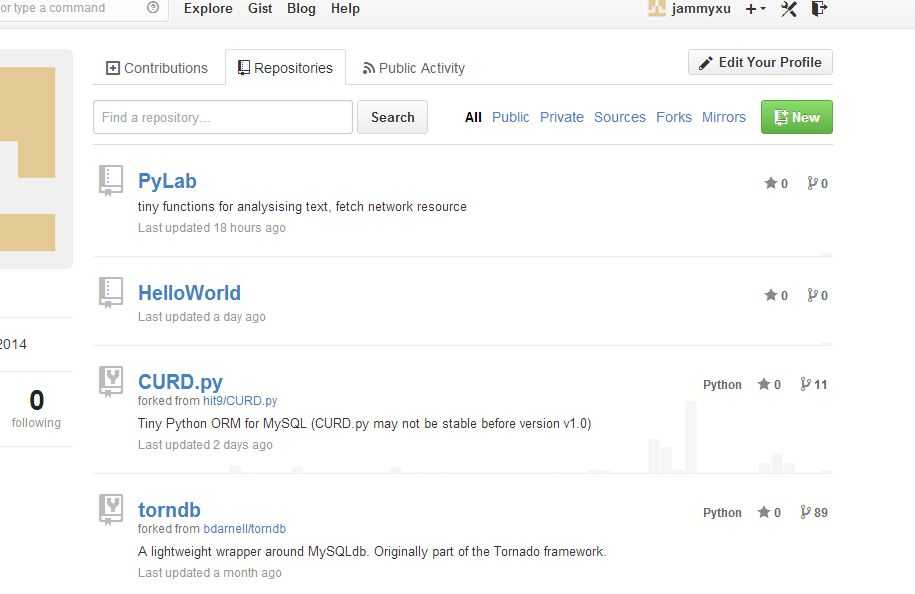Click the PyLab repository book icon
Image resolution: width=915 pixels, height=594 pixels.
111,180
